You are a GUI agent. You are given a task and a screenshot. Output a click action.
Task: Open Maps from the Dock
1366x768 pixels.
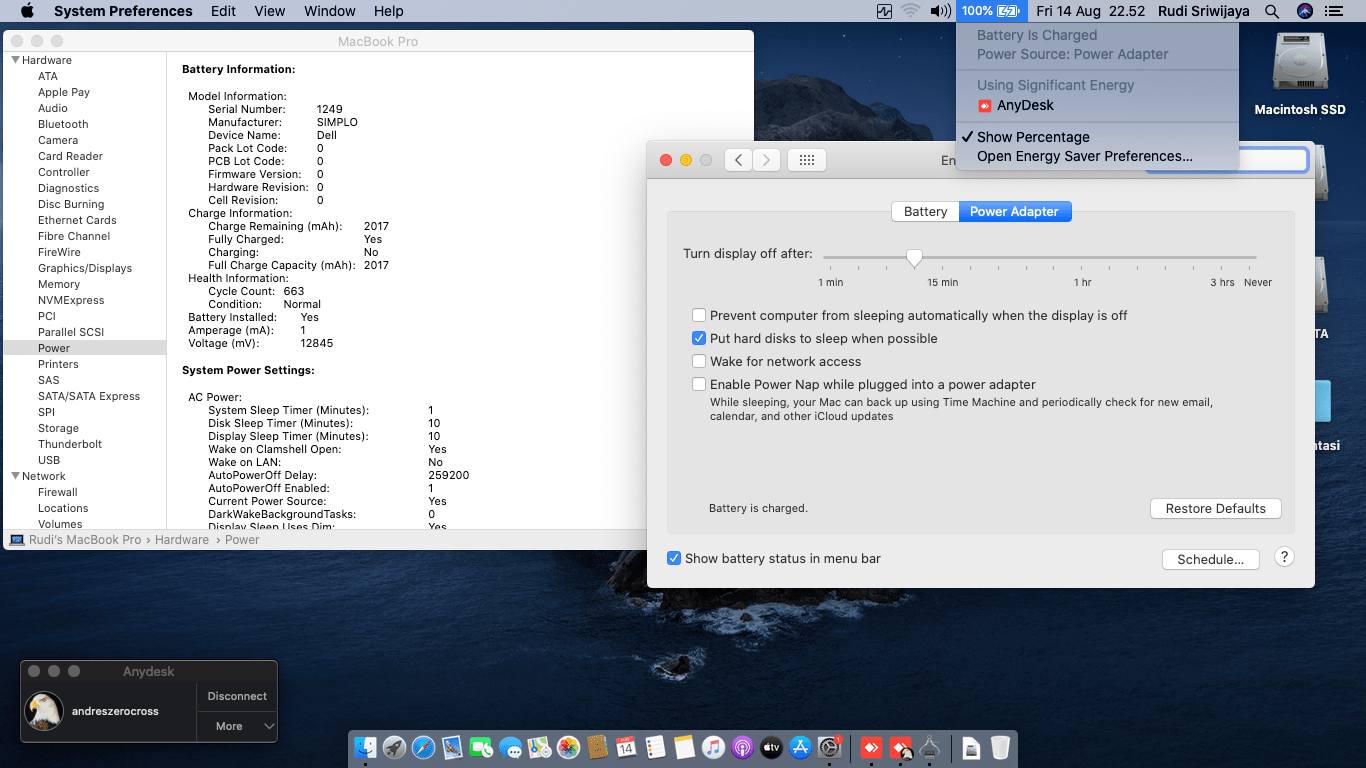coord(539,747)
